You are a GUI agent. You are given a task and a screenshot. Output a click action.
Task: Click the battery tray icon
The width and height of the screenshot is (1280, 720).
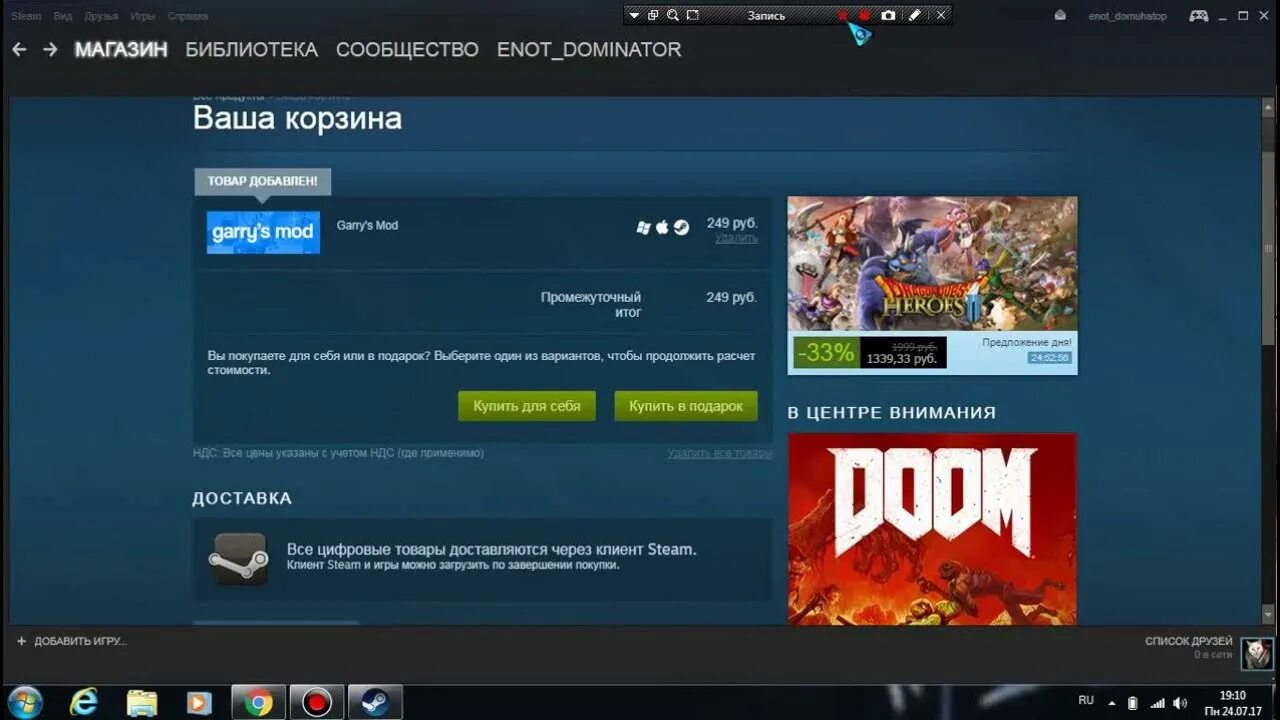1133,703
